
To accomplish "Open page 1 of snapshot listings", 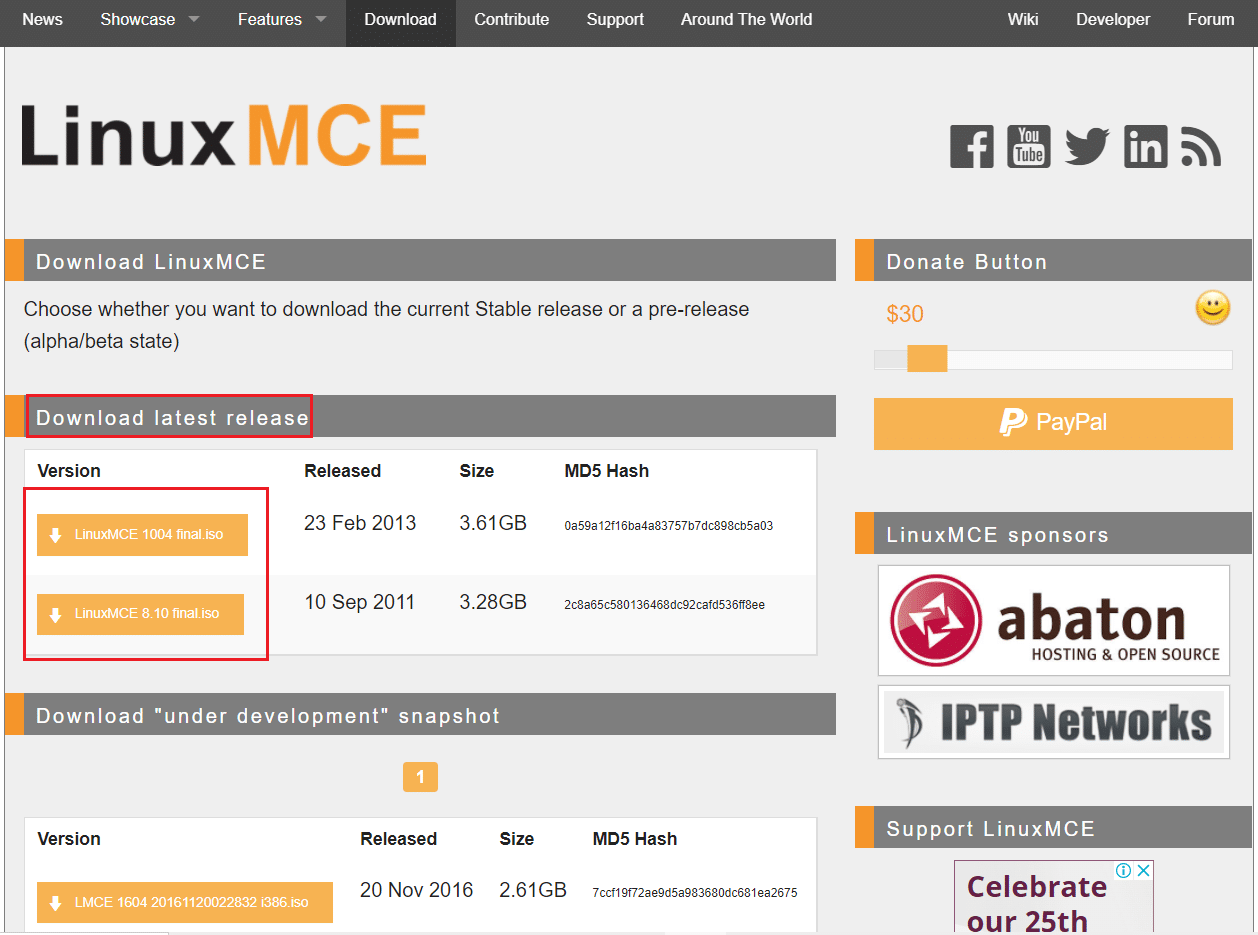I will (x=420, y=776).
